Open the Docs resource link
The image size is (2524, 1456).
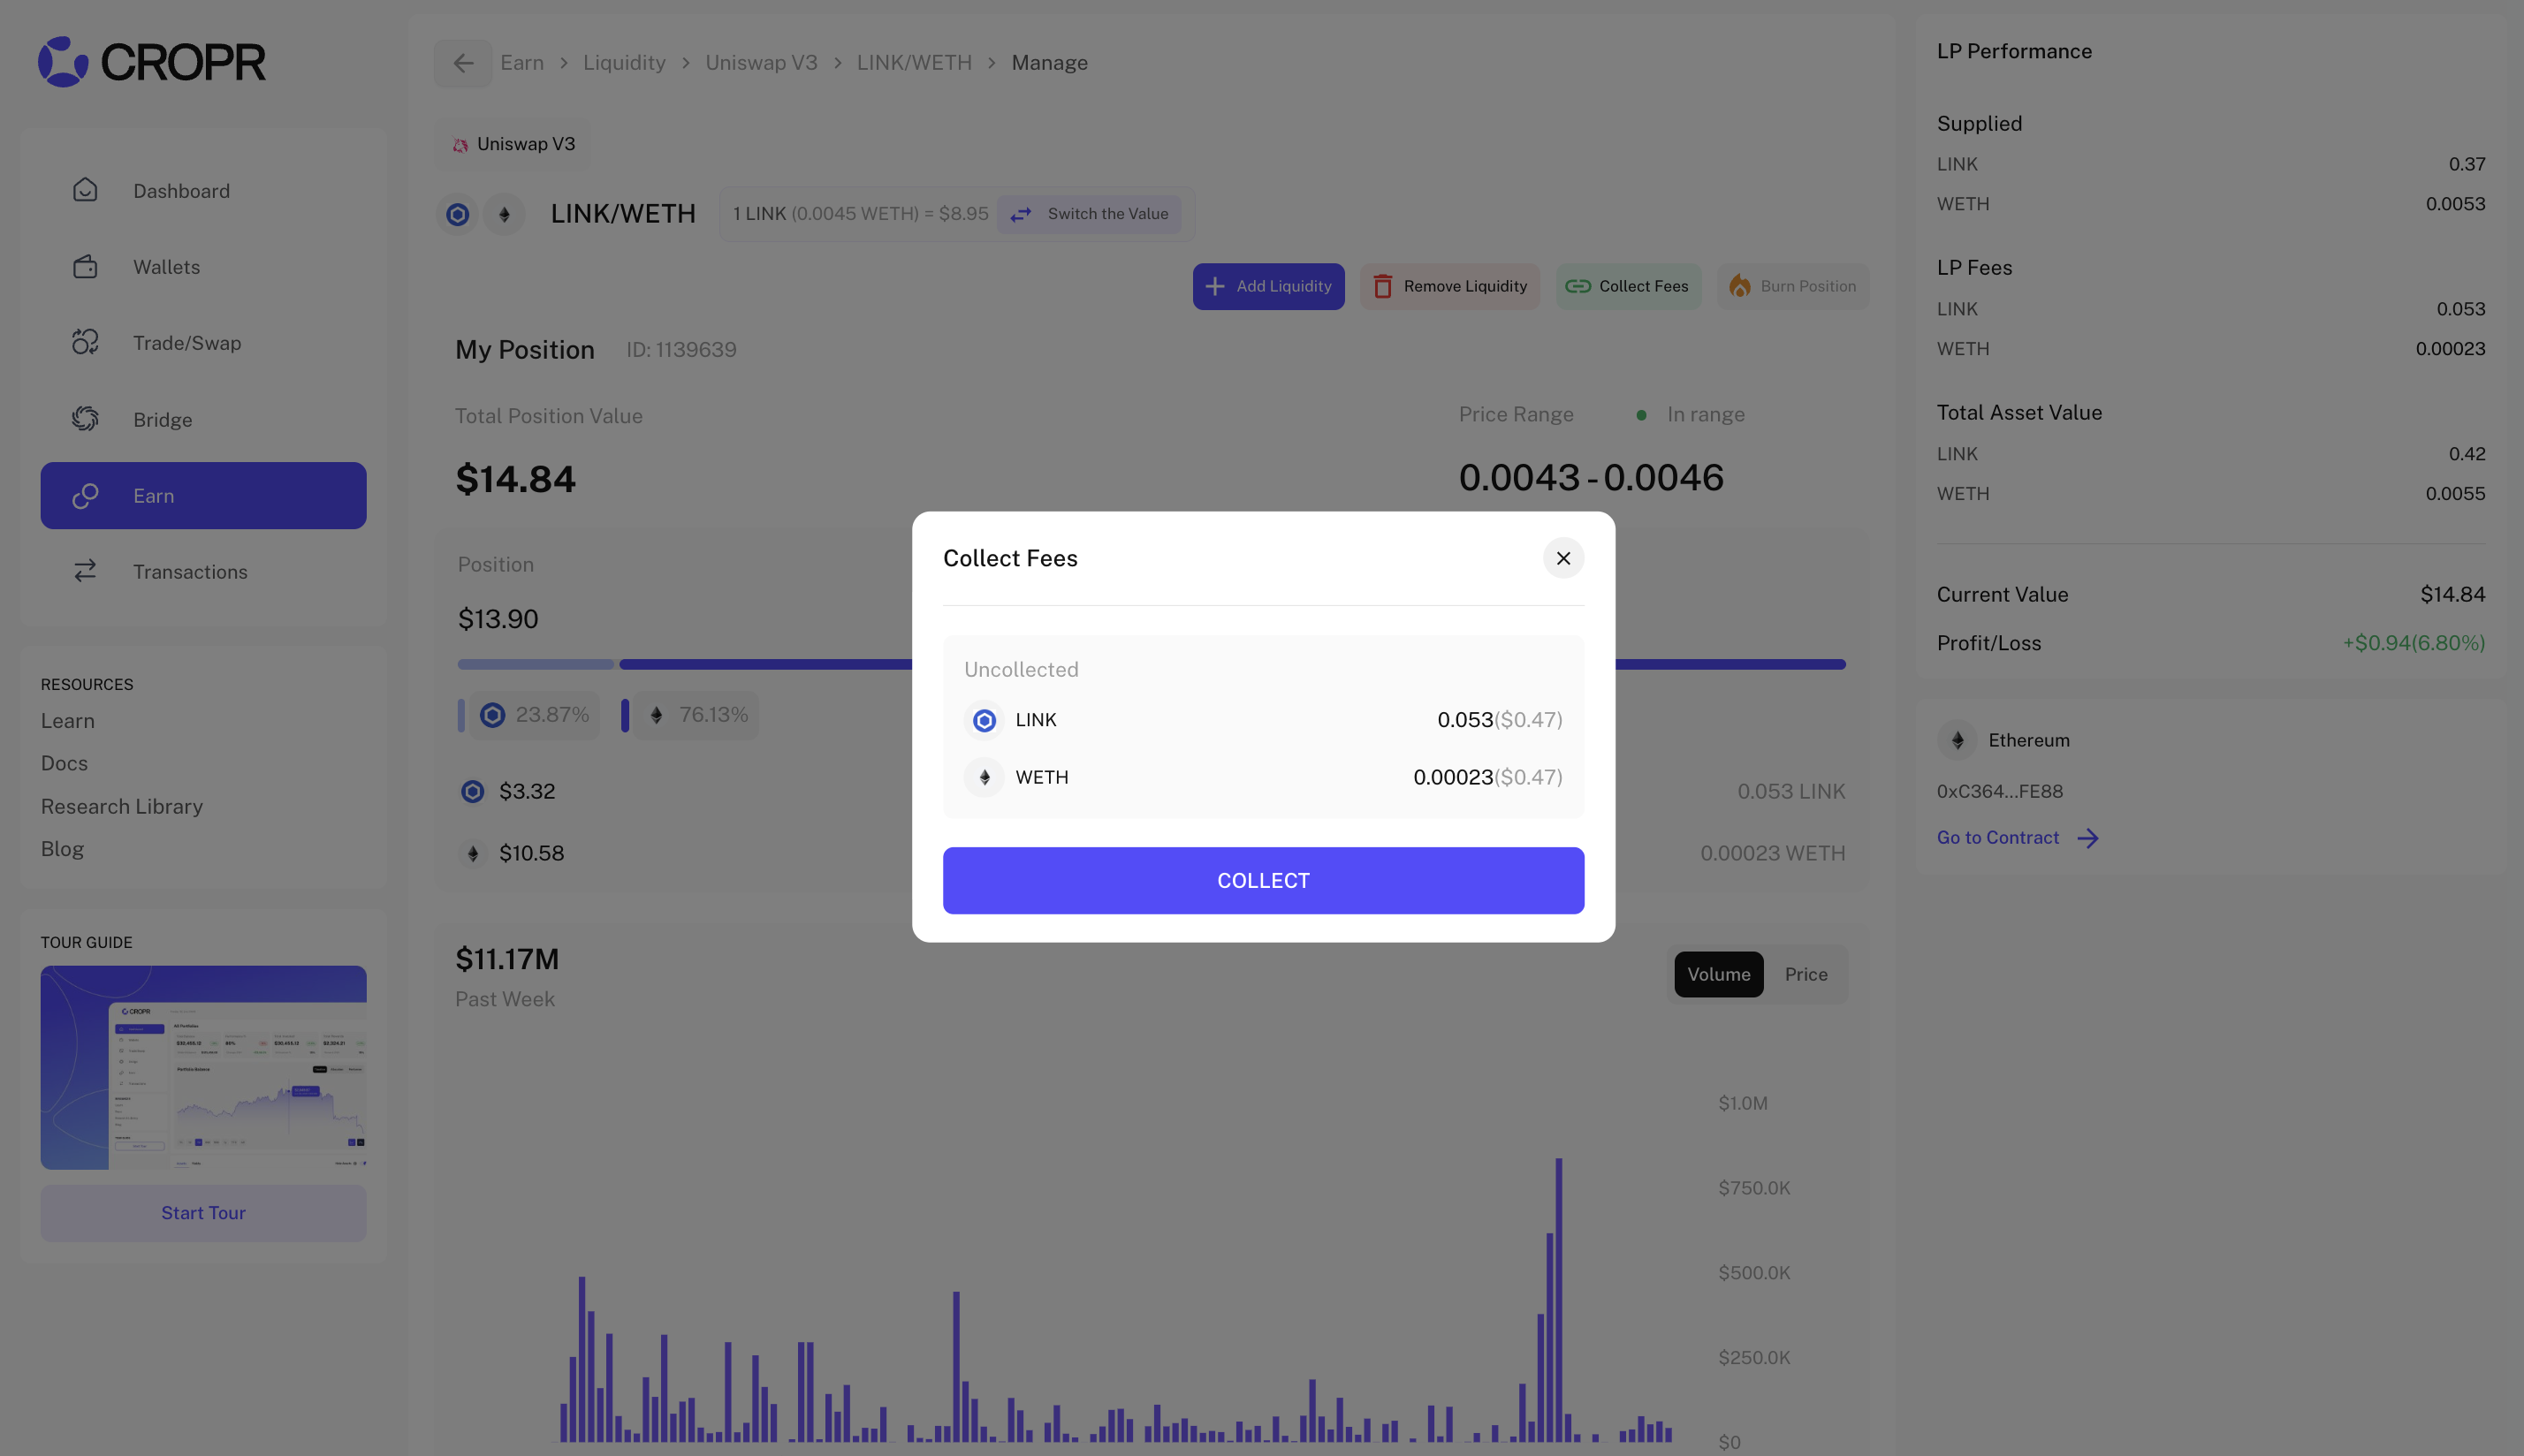tap(64, 763)
